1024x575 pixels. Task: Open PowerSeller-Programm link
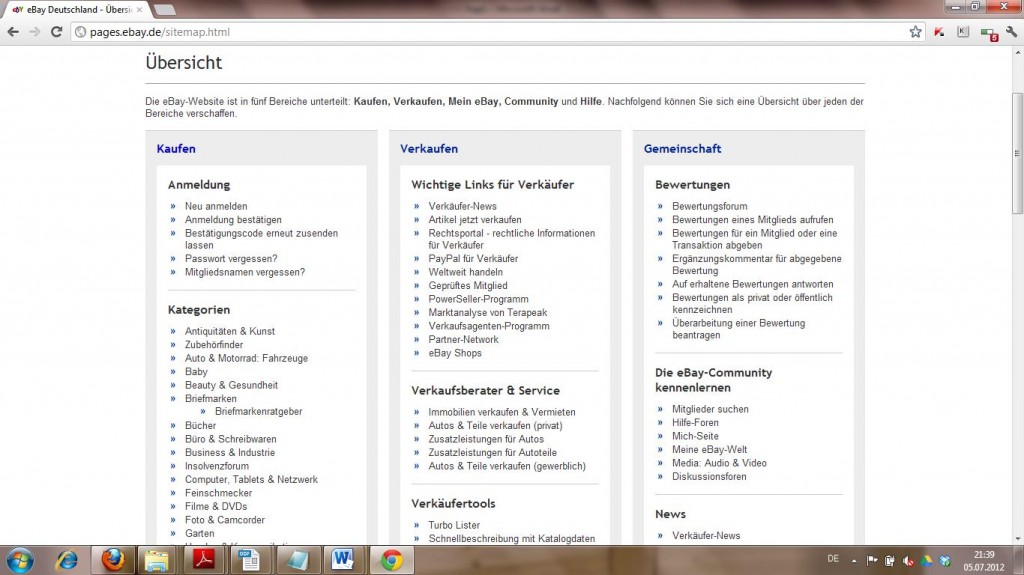[479, 299]
